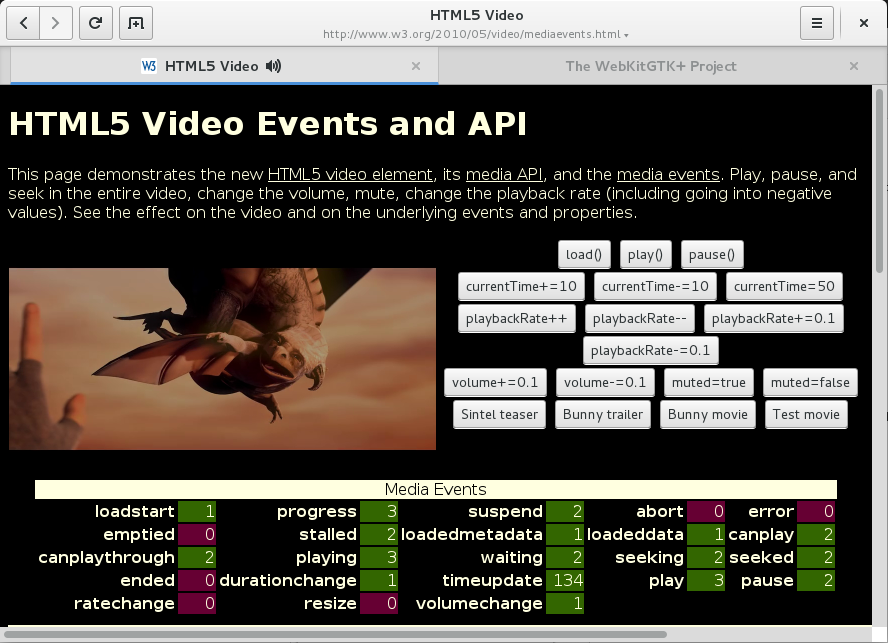This screenshot has height=643, width=888.
Task: Click playbackRate-=0.1 button
Action: coord(651,350)
